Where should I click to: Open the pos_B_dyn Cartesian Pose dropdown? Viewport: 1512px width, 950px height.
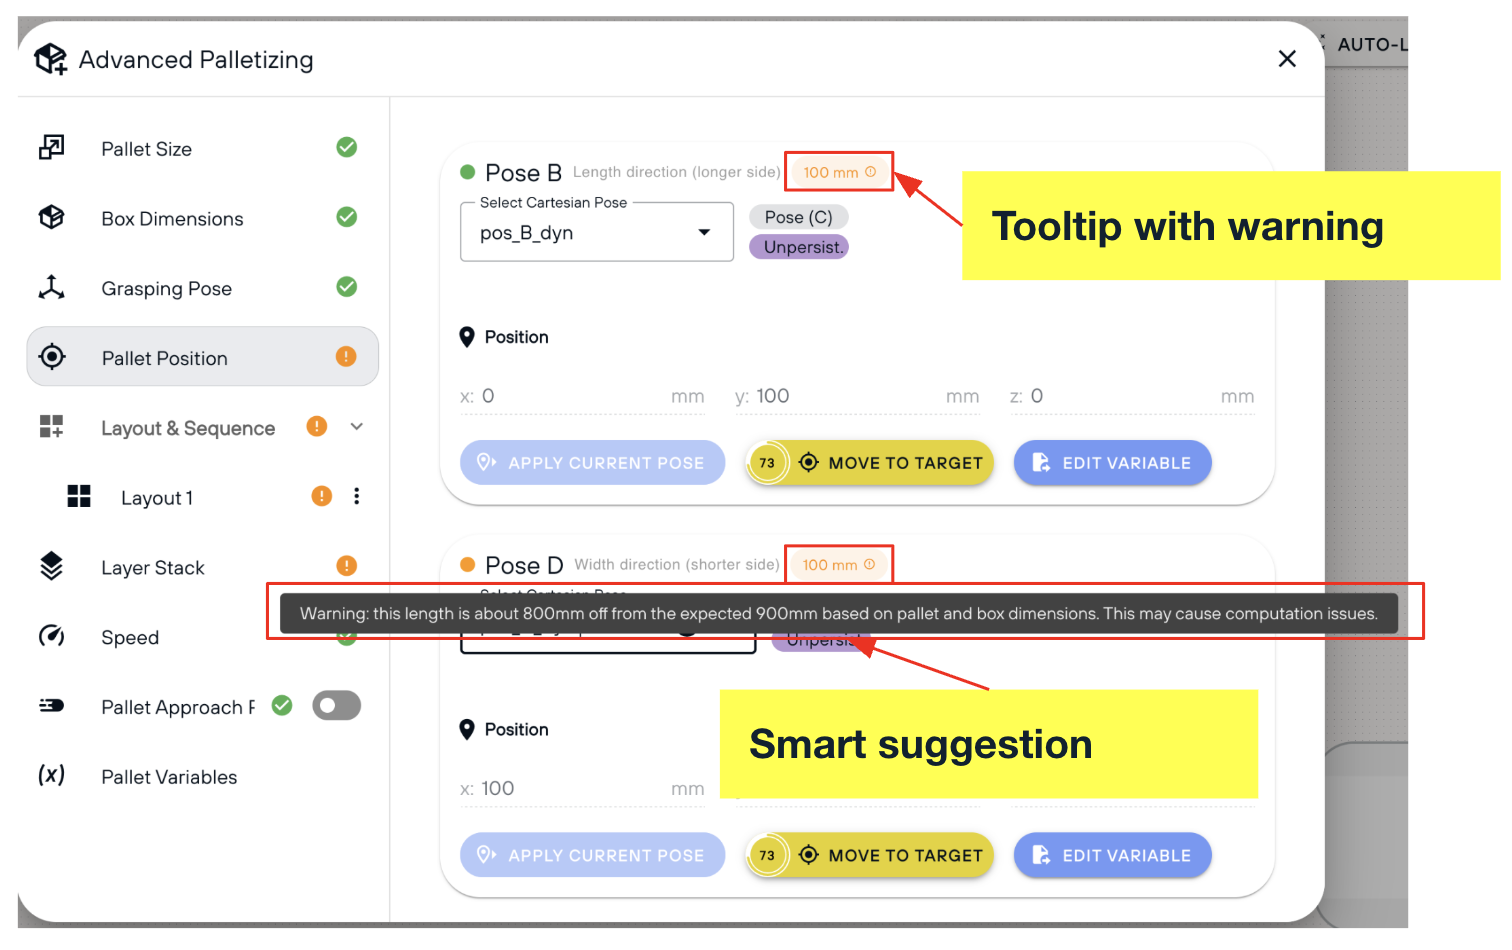(x=597, y=232)
